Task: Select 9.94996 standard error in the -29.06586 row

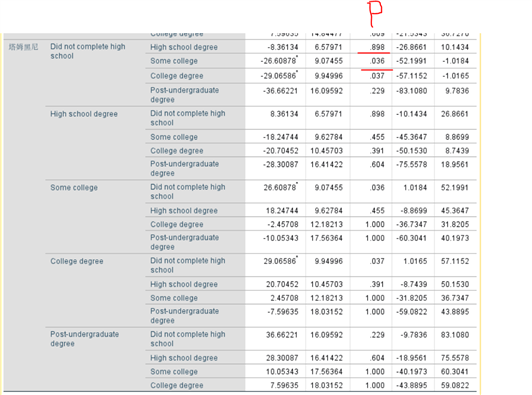Action: click(328, 76)
